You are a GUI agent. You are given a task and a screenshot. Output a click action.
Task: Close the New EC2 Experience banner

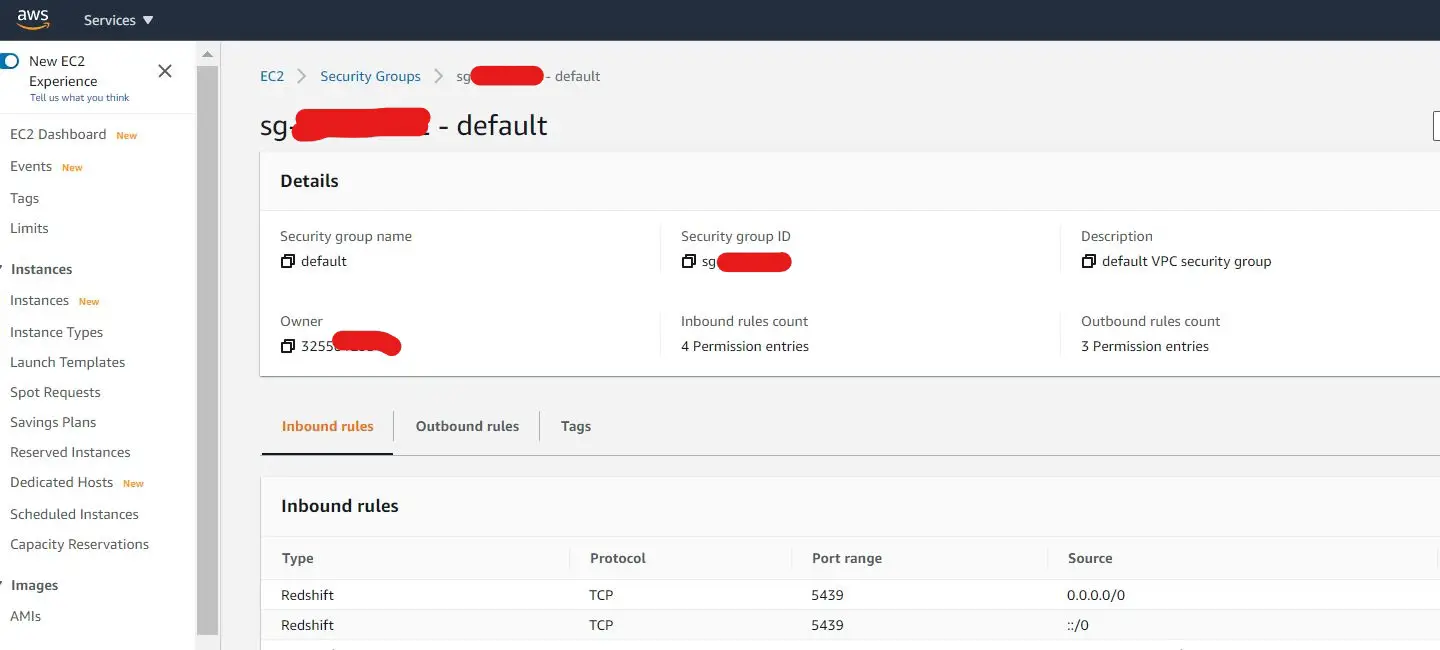pos(165,71)
